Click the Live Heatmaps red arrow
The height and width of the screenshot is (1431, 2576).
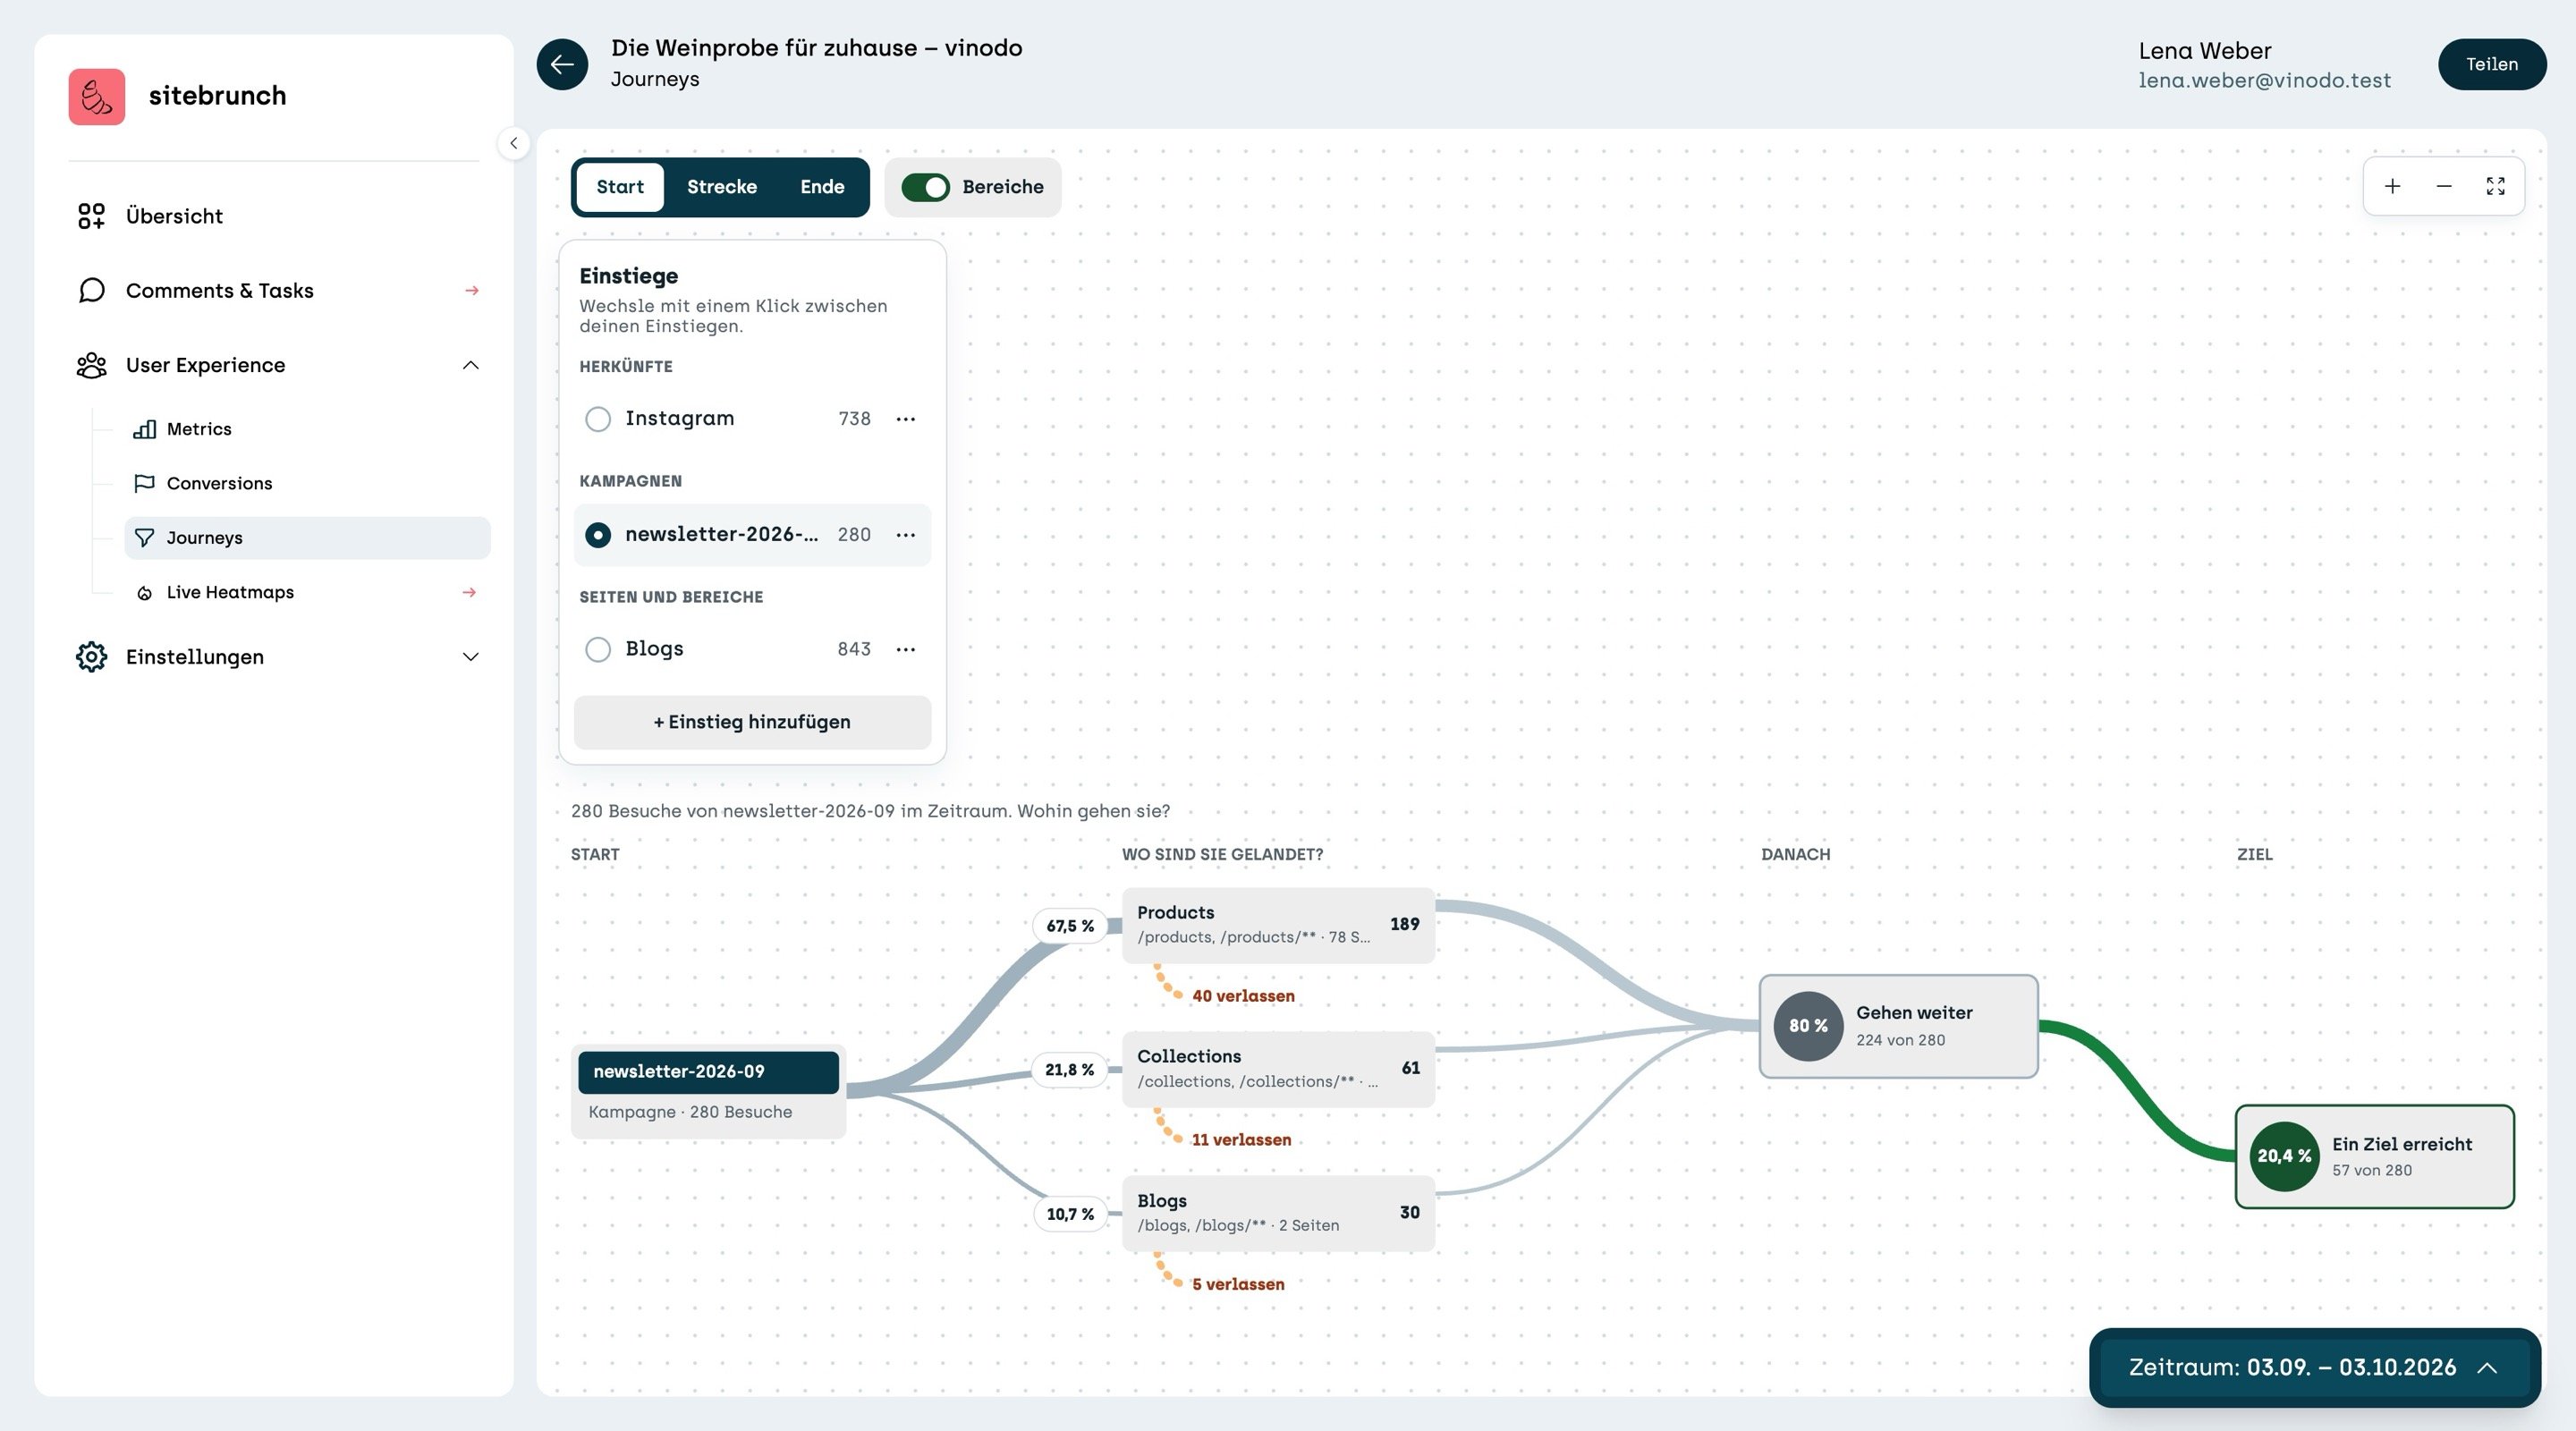pos(469,592)
